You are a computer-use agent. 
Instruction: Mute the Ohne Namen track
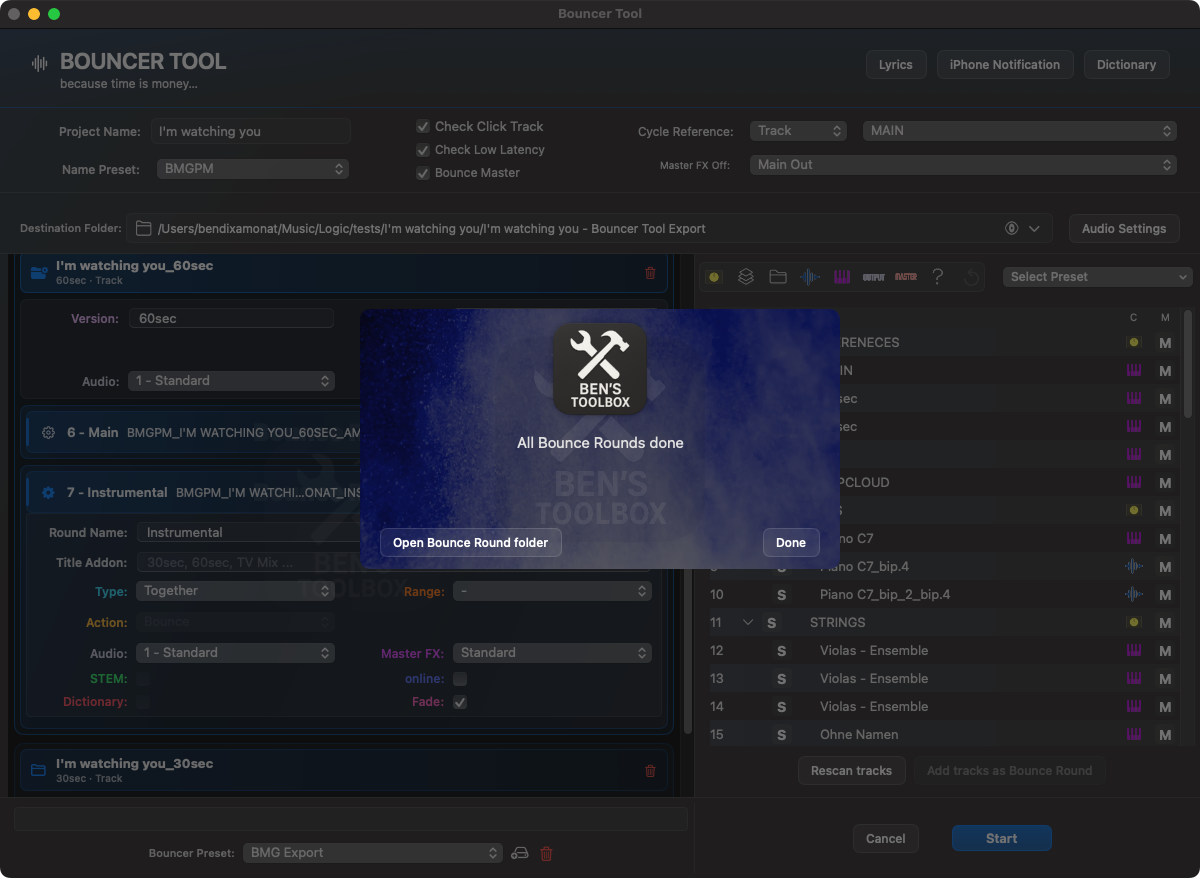(x=1165, y=734)
